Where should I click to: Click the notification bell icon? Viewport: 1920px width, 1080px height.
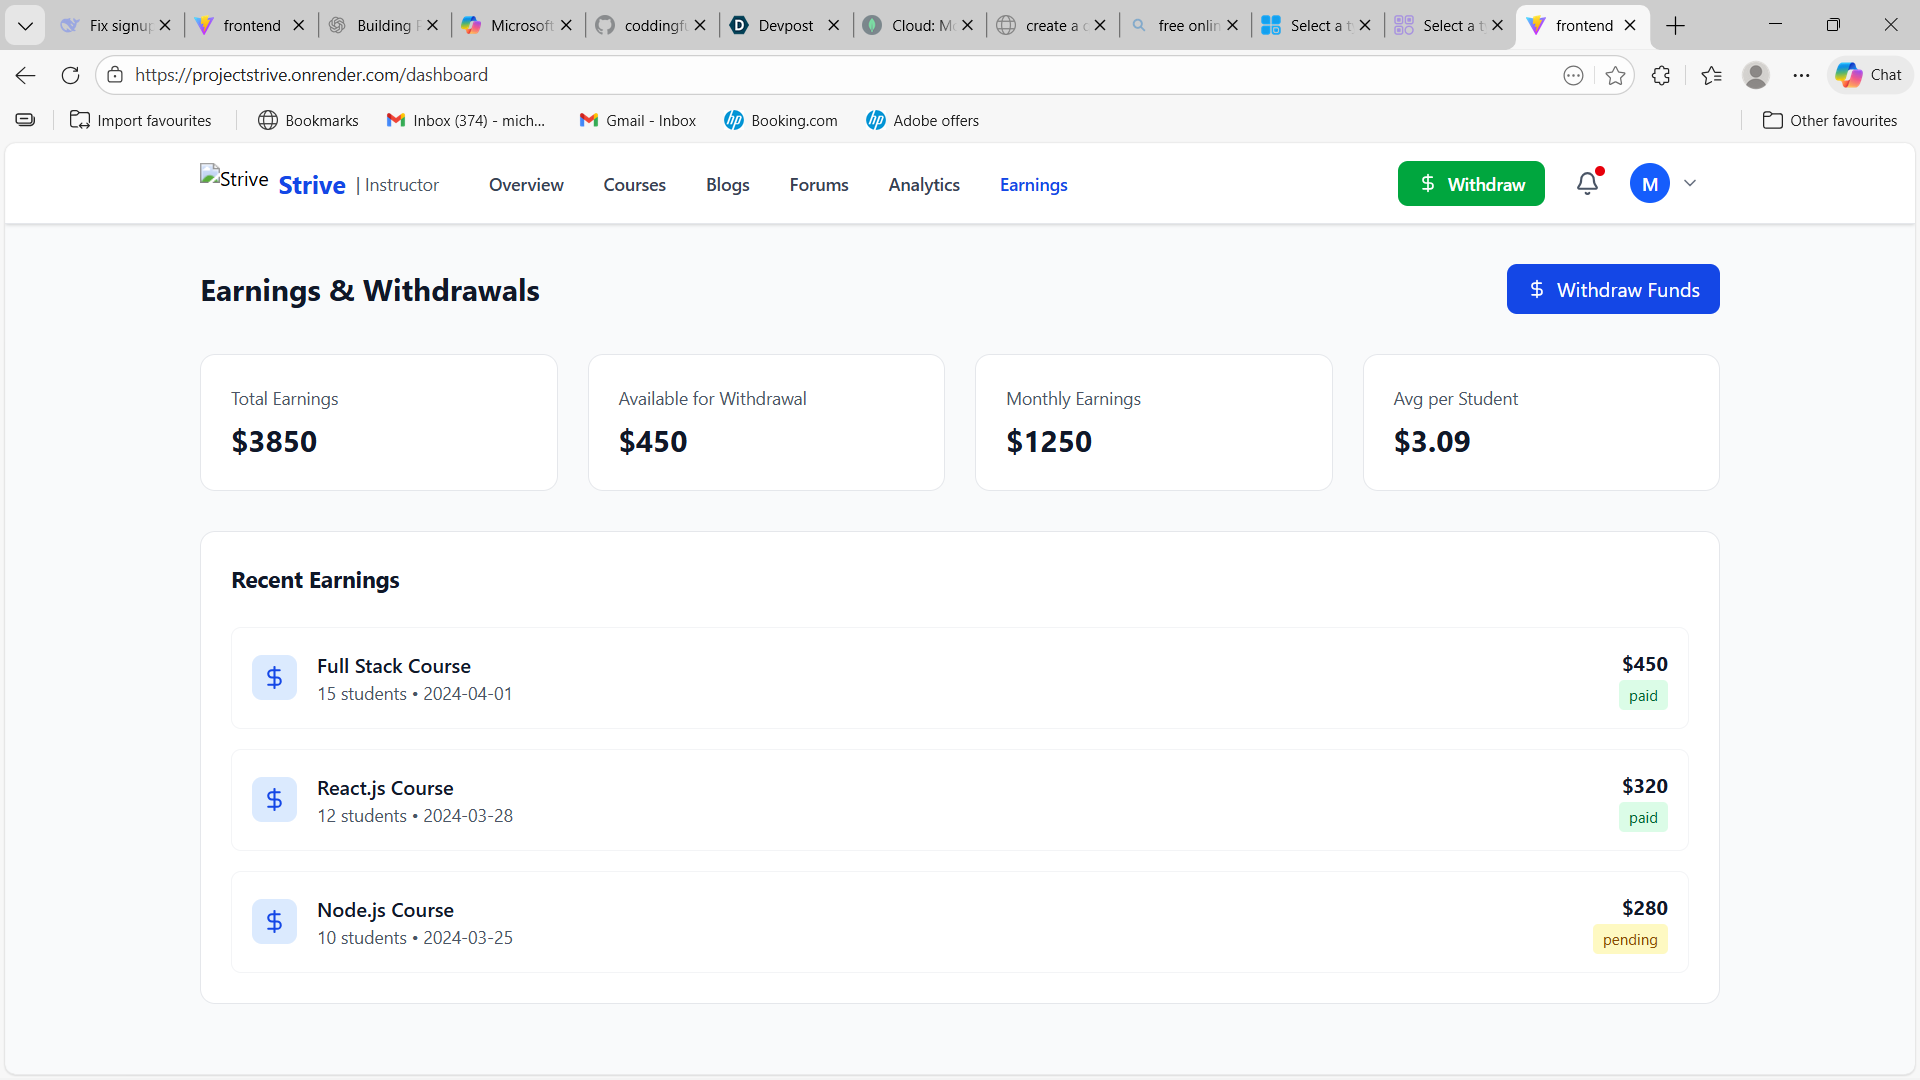point(1587,183)
